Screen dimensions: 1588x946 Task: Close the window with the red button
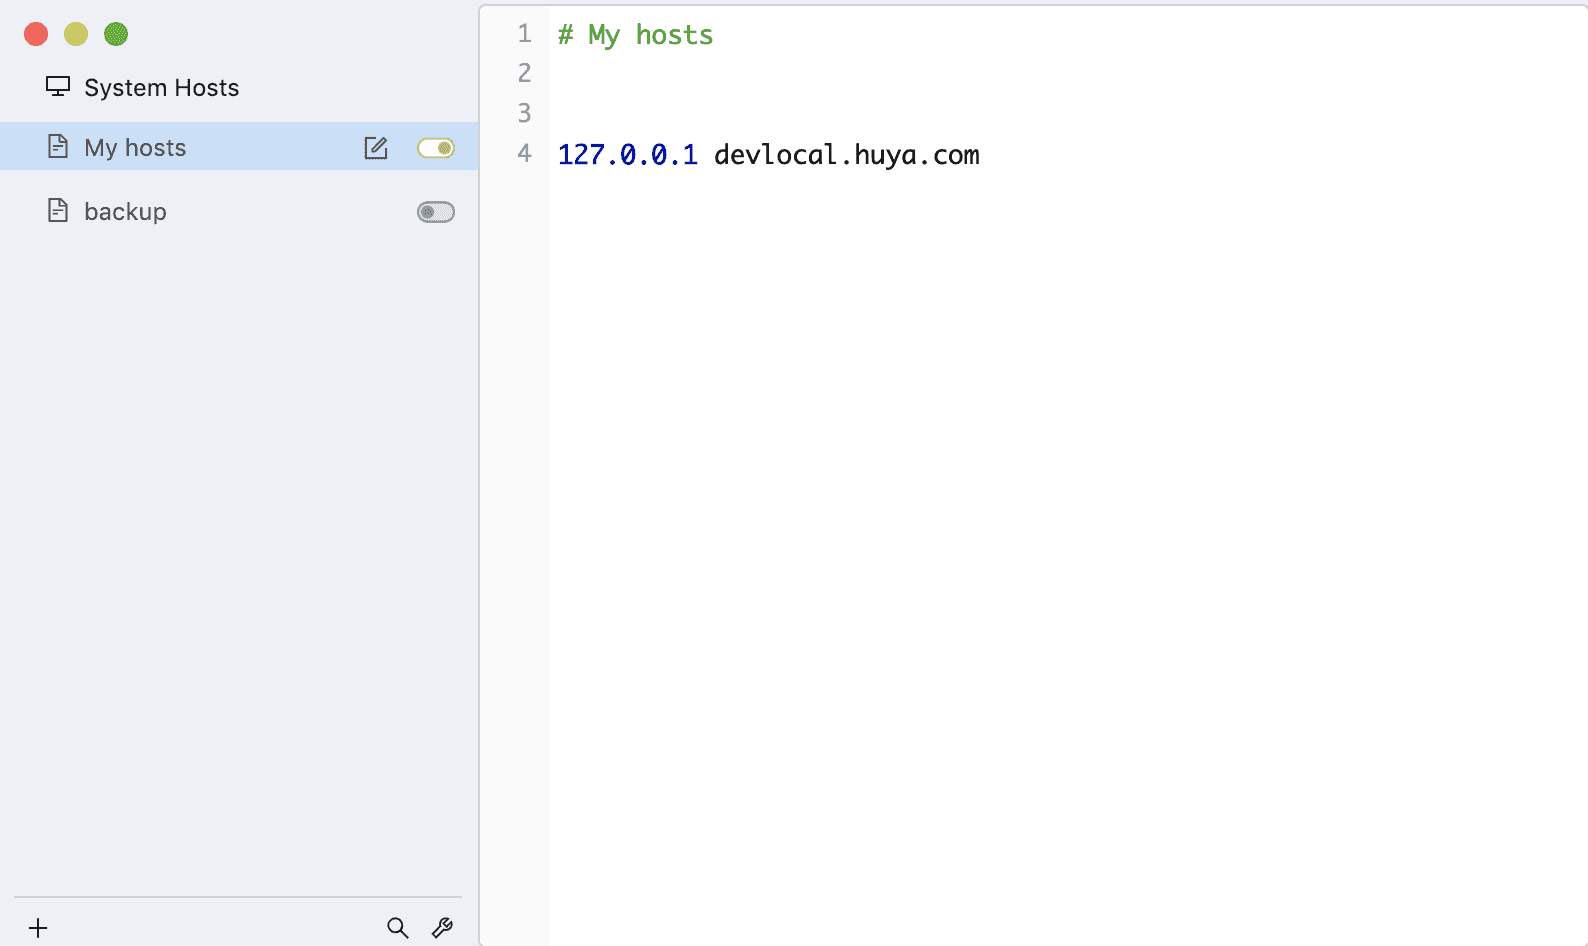(36, 34)
